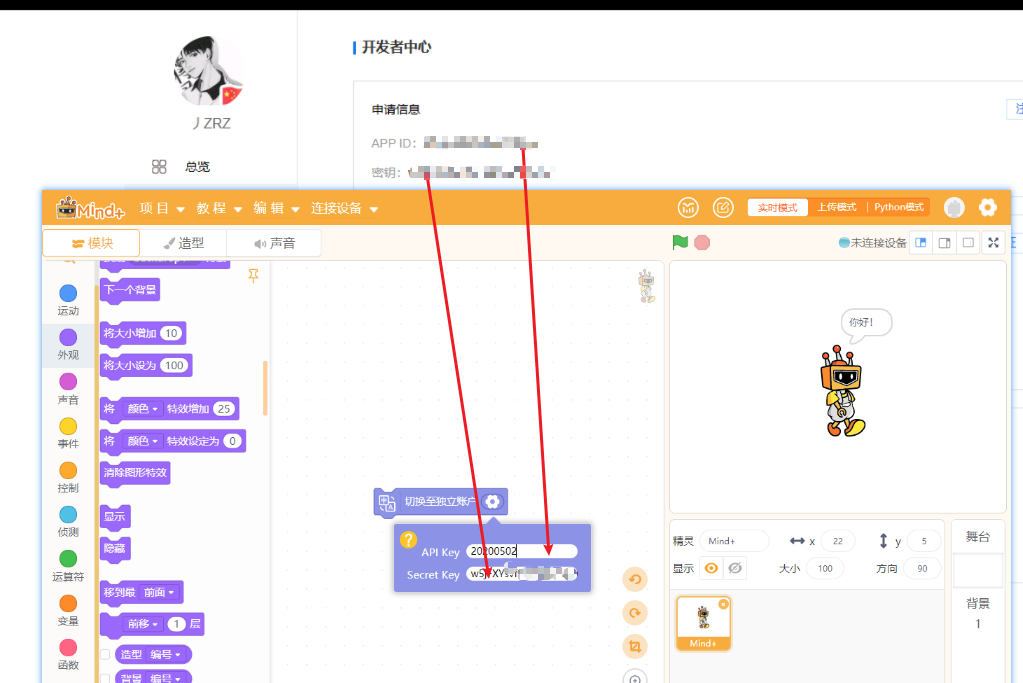Open the 前面 dropdown in 移到最 block
The height and width of the screenshot is (683, 1023).
coord(159,592)
